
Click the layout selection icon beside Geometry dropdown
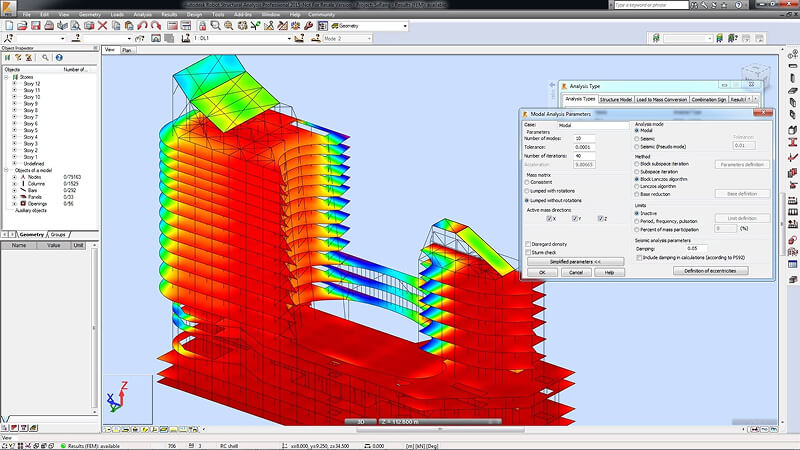tap(322, 26)
